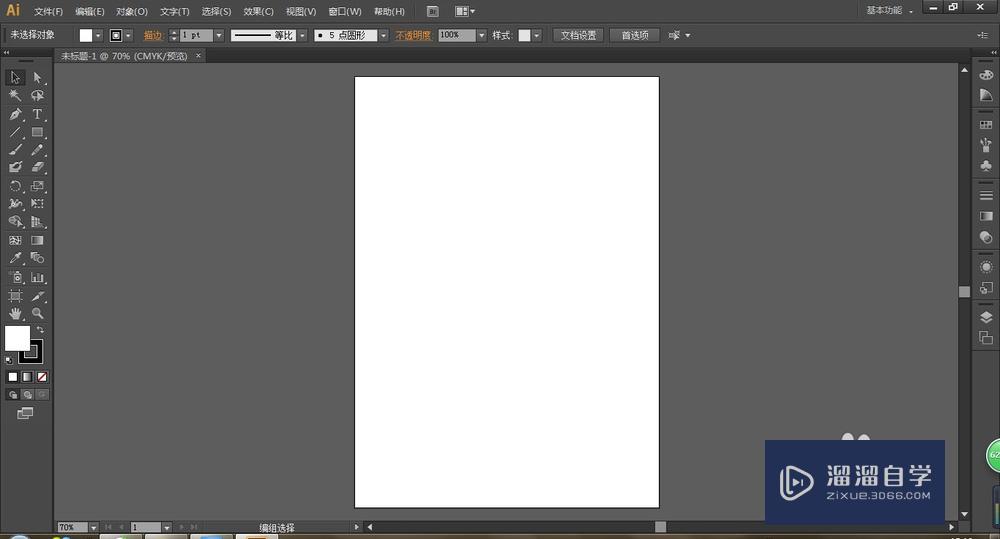
Task: Swap fill and stroke colors
Action: tap(40, 330)
